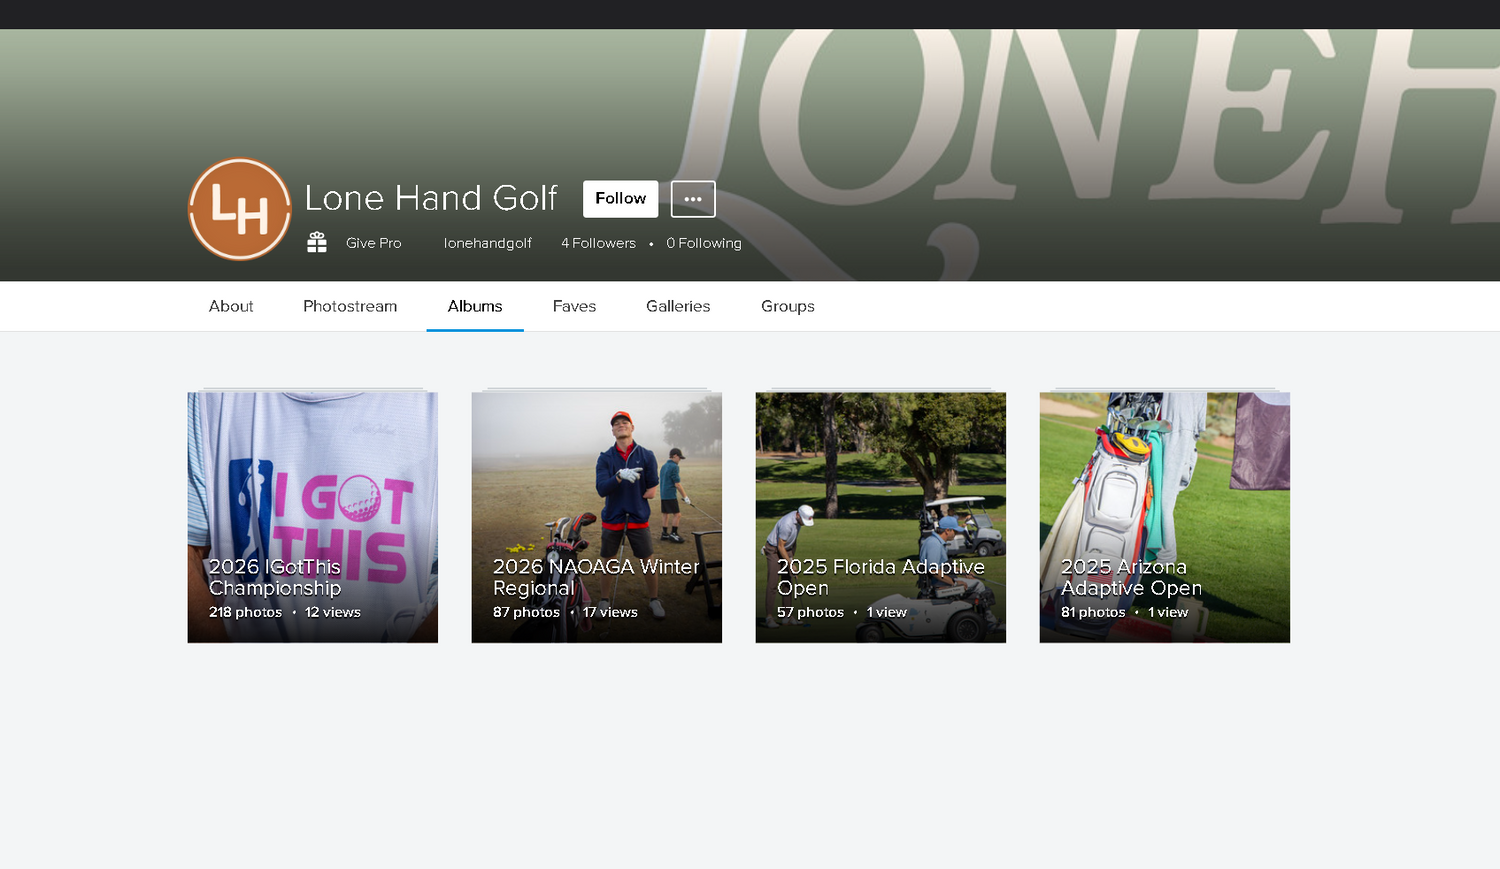This screenshot has height=869, width=1500.
Task: View the 4 Followers list
Action: click(598, 243)
